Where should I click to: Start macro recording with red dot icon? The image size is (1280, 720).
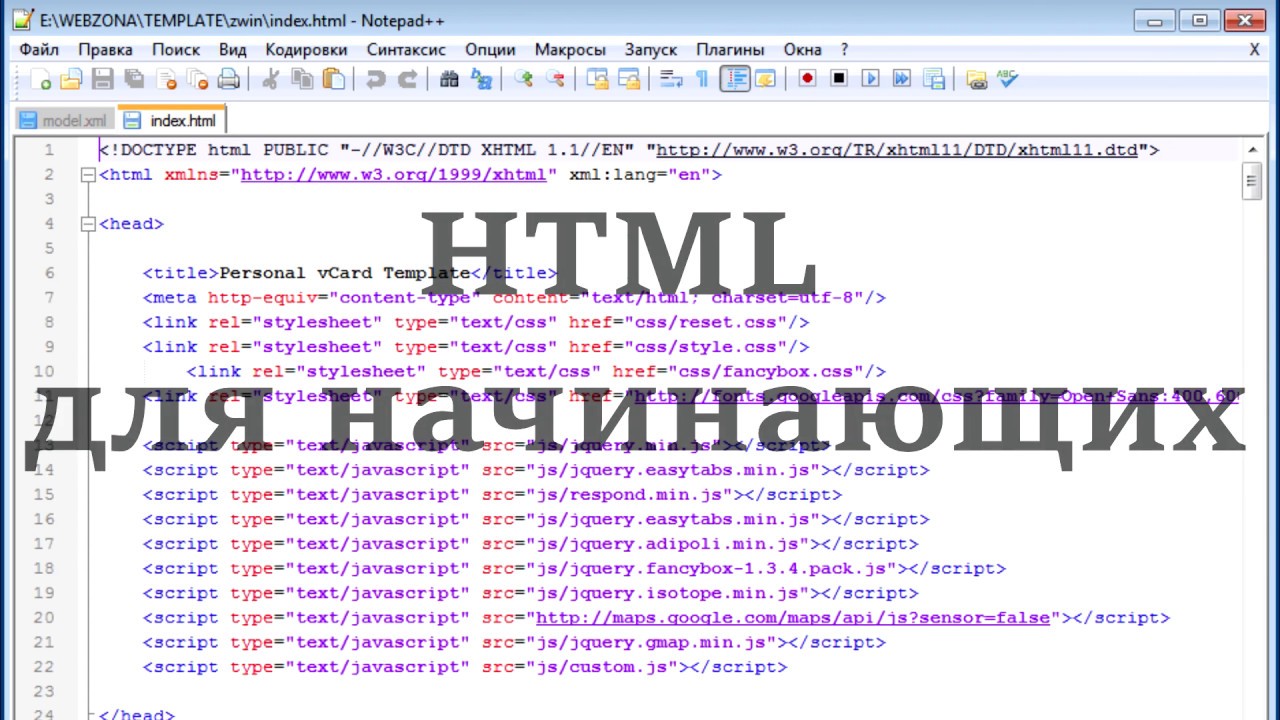tap(807, 79)
